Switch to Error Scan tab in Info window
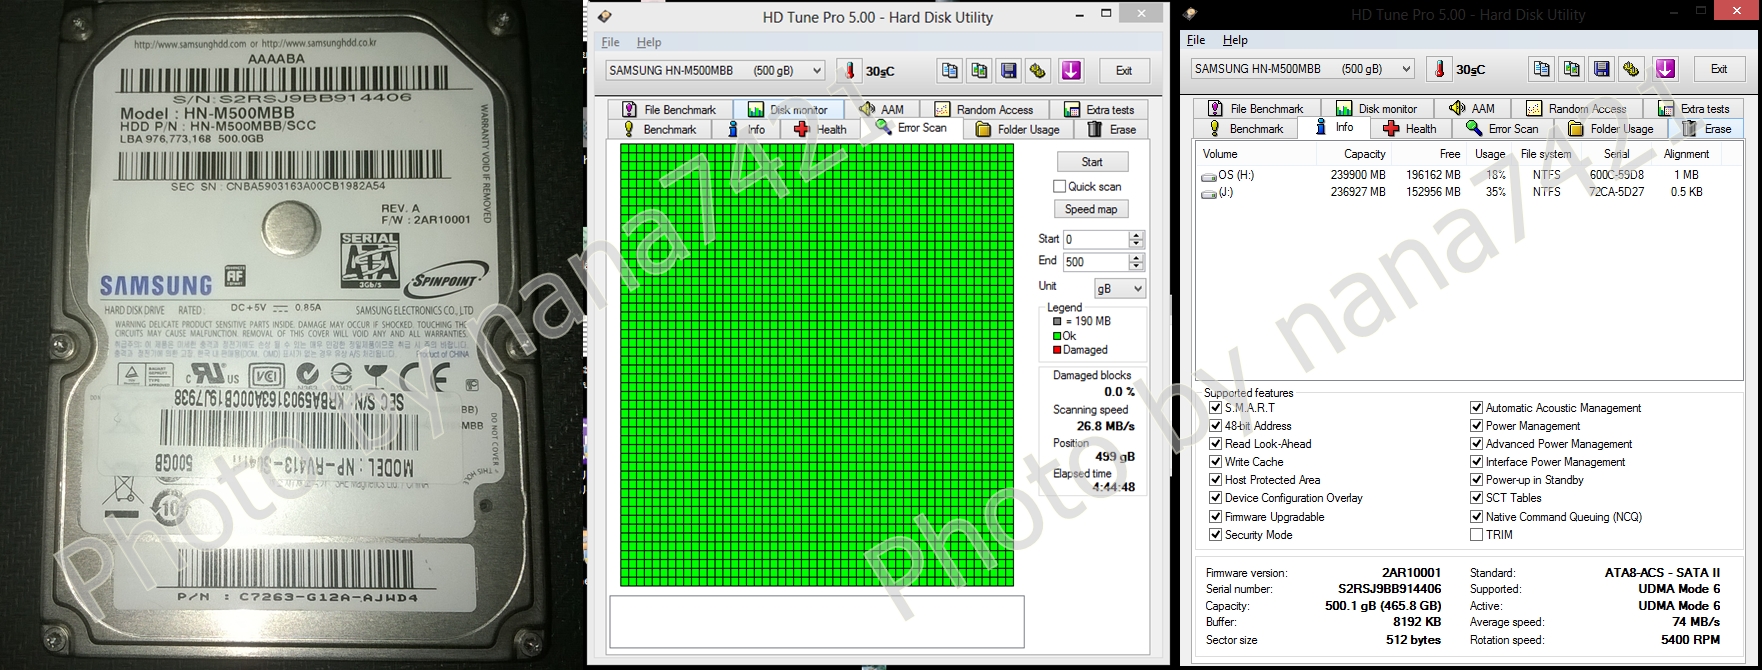The image size is (1762, 670). click(1502, 128)
